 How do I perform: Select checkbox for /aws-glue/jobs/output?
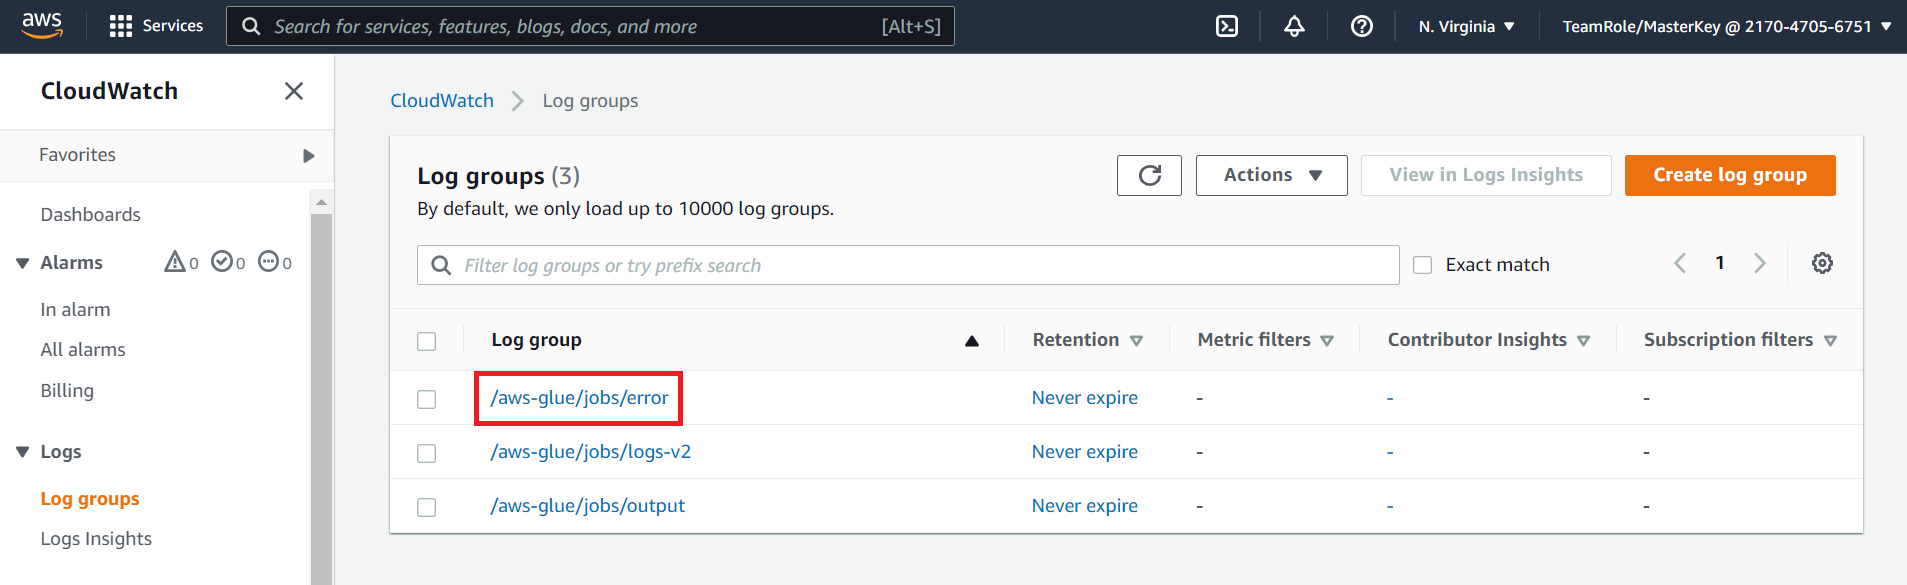point(427,507)
